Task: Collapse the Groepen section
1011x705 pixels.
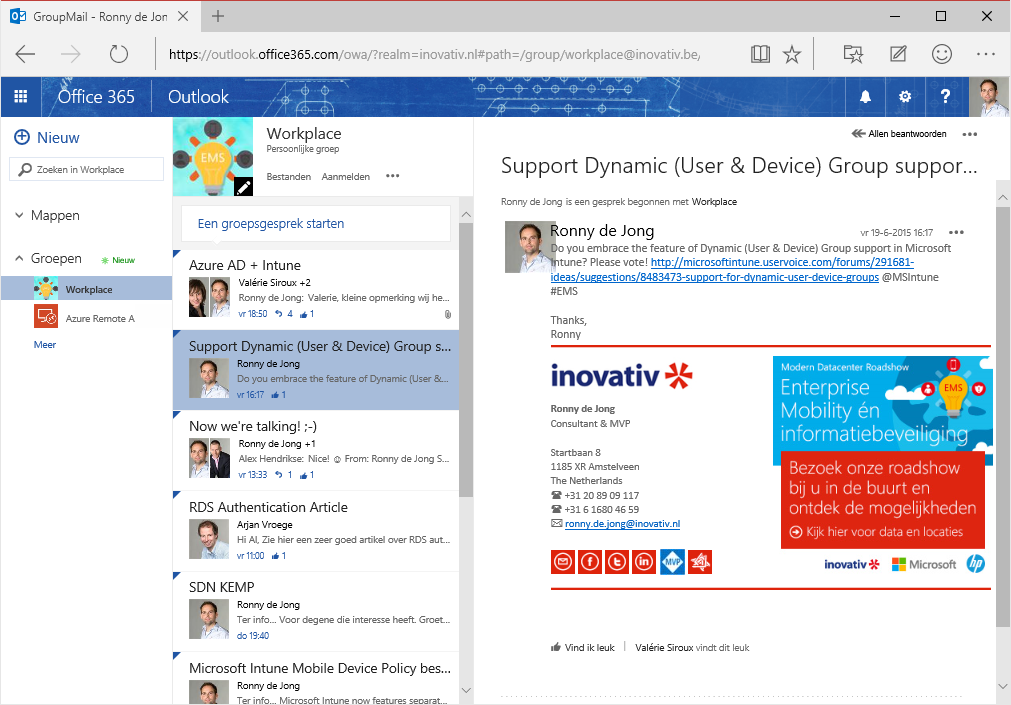Action: pyautogui.click(x=20, y=259)
